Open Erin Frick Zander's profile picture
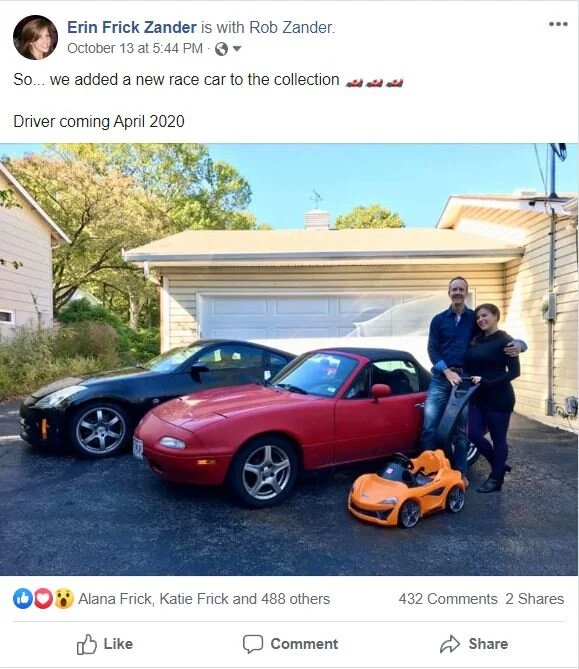This screenshot has width=579, height=669. (x=35, y=37)
